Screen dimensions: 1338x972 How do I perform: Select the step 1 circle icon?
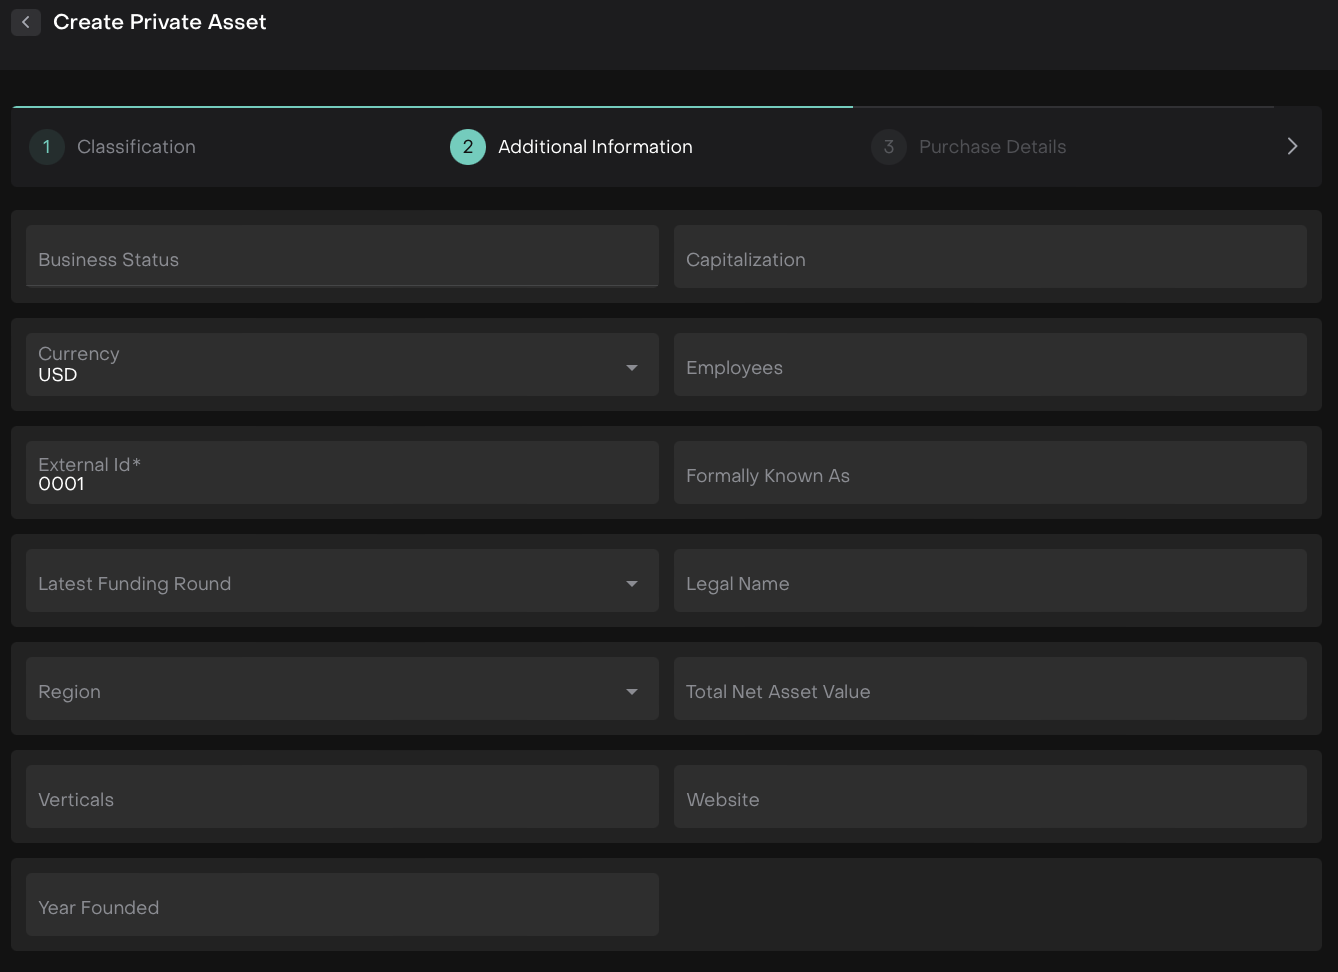(x=46, y=147)
